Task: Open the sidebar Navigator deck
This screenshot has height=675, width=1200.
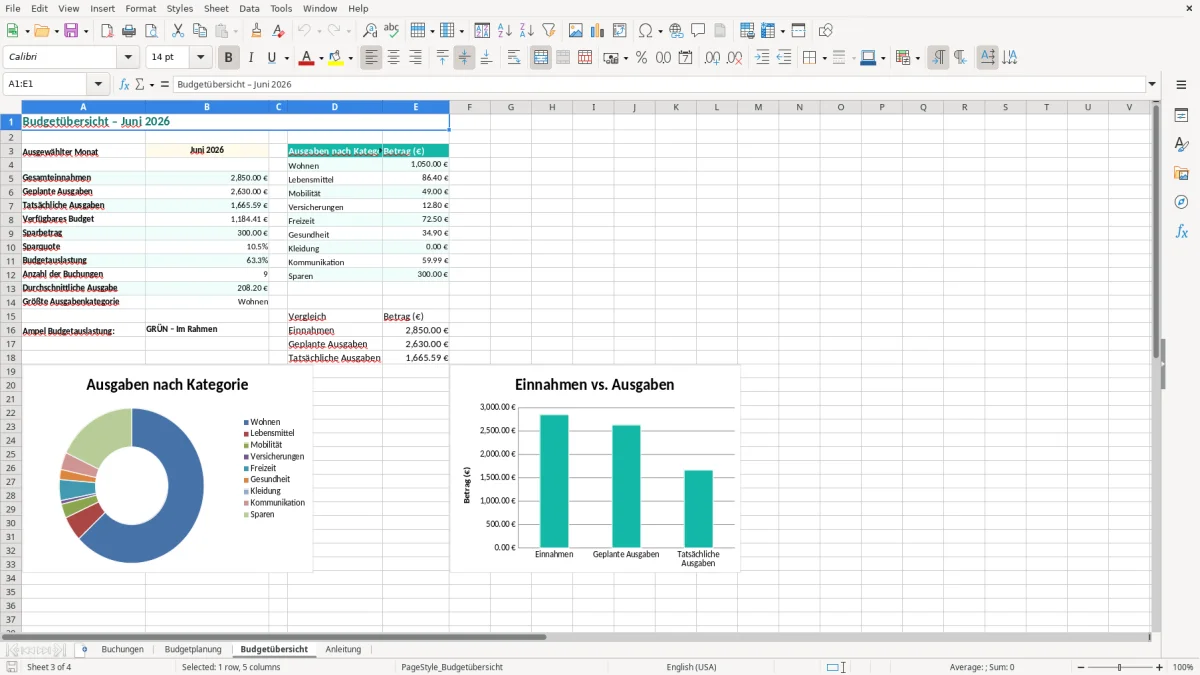Action: (x=1181, y=203)
